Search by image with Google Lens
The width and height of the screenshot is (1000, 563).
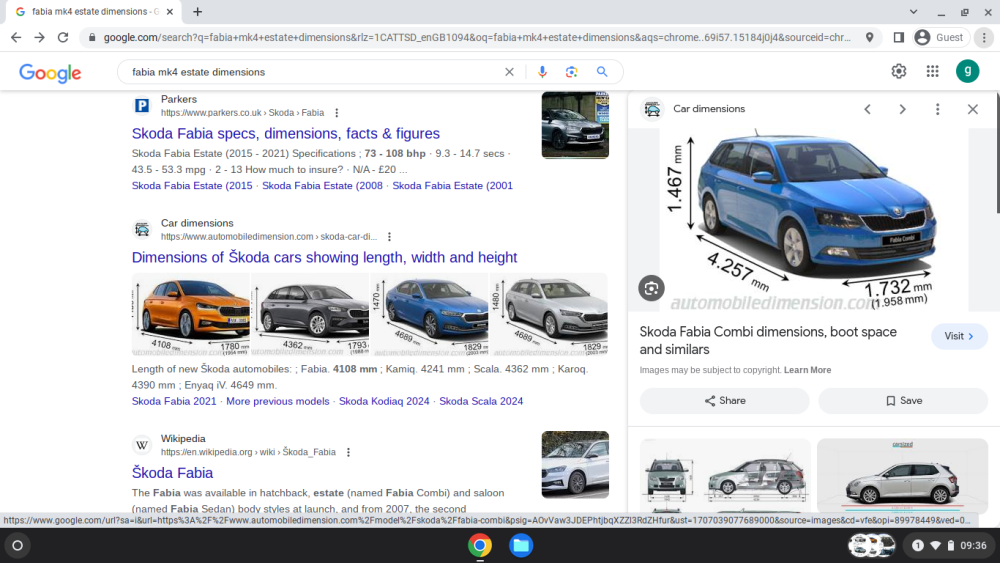[x=571, y=72]
